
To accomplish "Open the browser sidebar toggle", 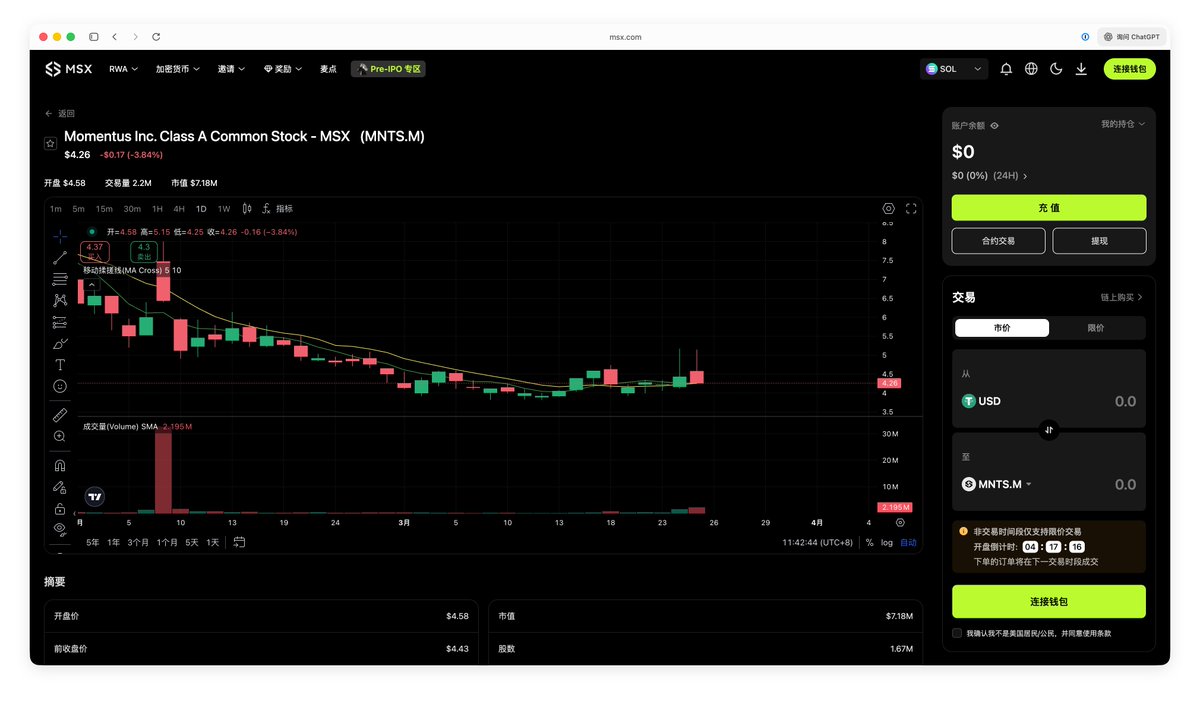I will 93,37.
